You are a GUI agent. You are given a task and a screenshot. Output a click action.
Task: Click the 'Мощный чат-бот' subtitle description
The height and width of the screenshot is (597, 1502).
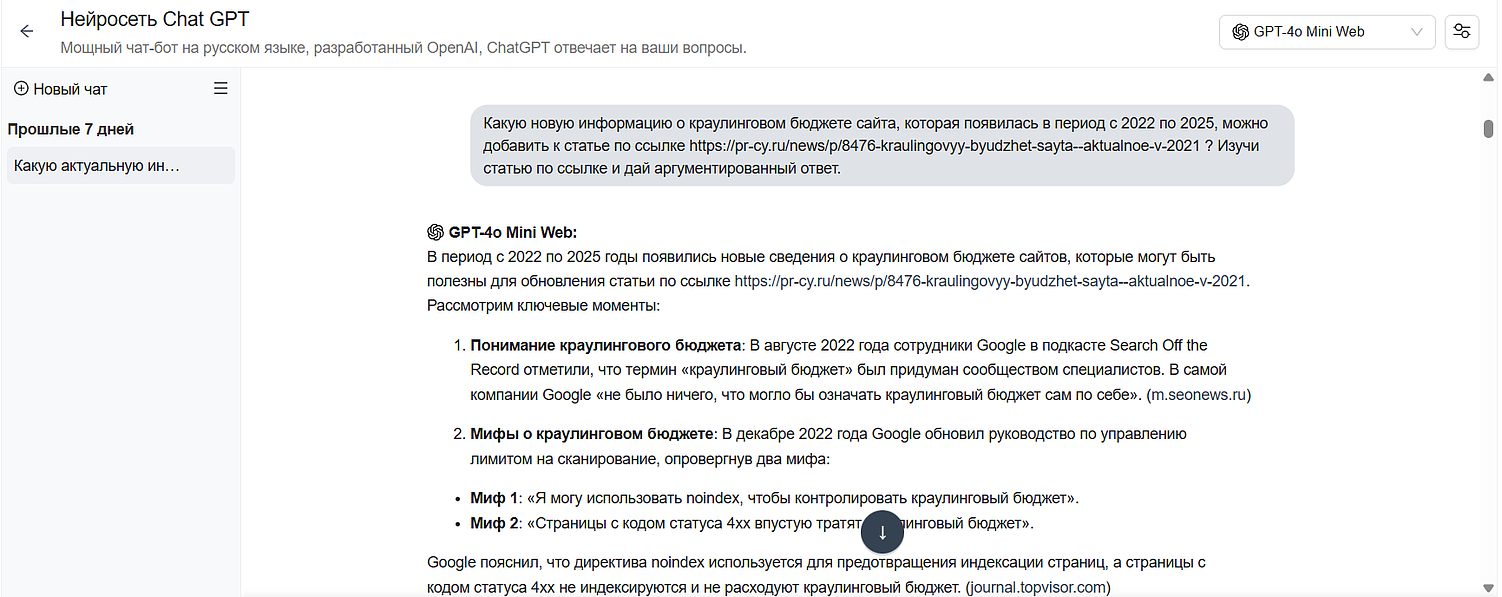tap(404, 47)
